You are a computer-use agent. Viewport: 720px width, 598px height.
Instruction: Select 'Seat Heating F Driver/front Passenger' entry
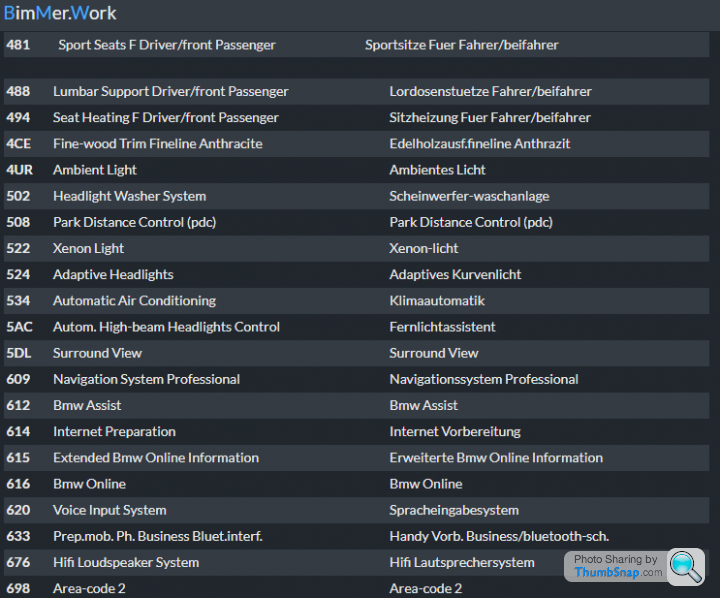[x=166, y=118]
